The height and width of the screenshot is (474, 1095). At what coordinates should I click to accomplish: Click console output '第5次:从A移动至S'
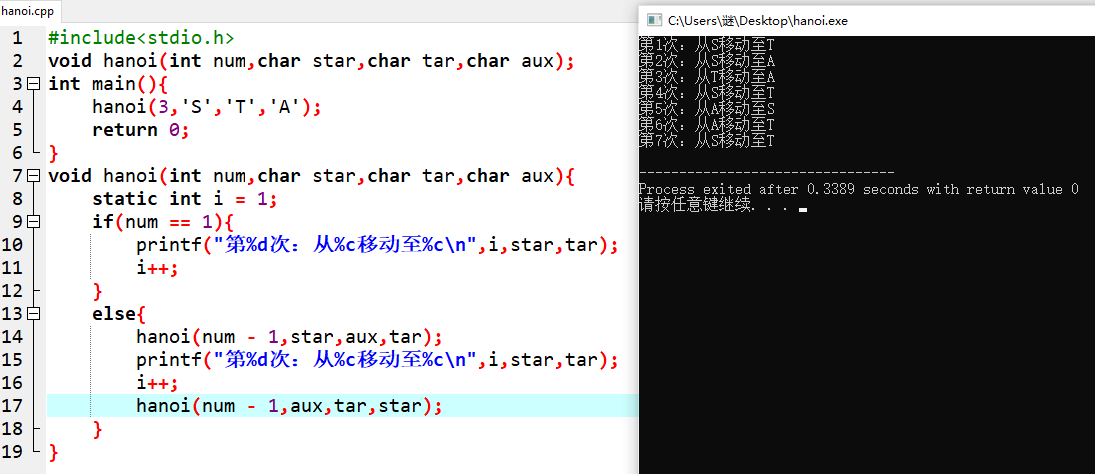pyautogui.click(x=707, y=109)
